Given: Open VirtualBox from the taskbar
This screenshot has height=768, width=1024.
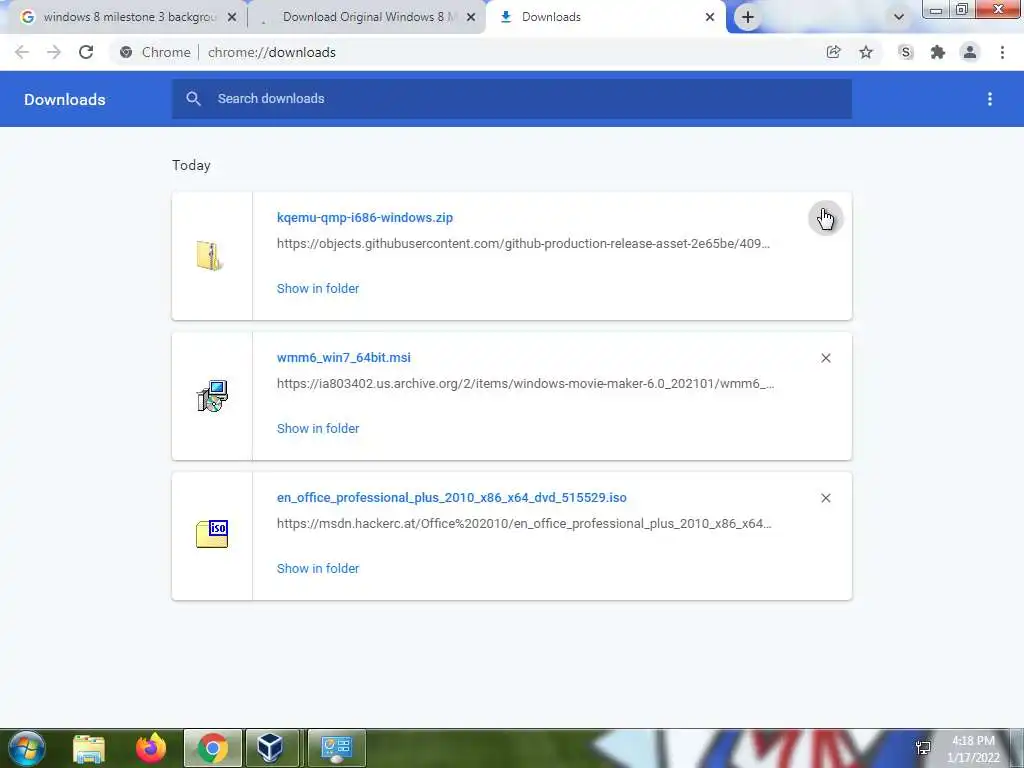Looking at the screenshot, I should 270,748.
